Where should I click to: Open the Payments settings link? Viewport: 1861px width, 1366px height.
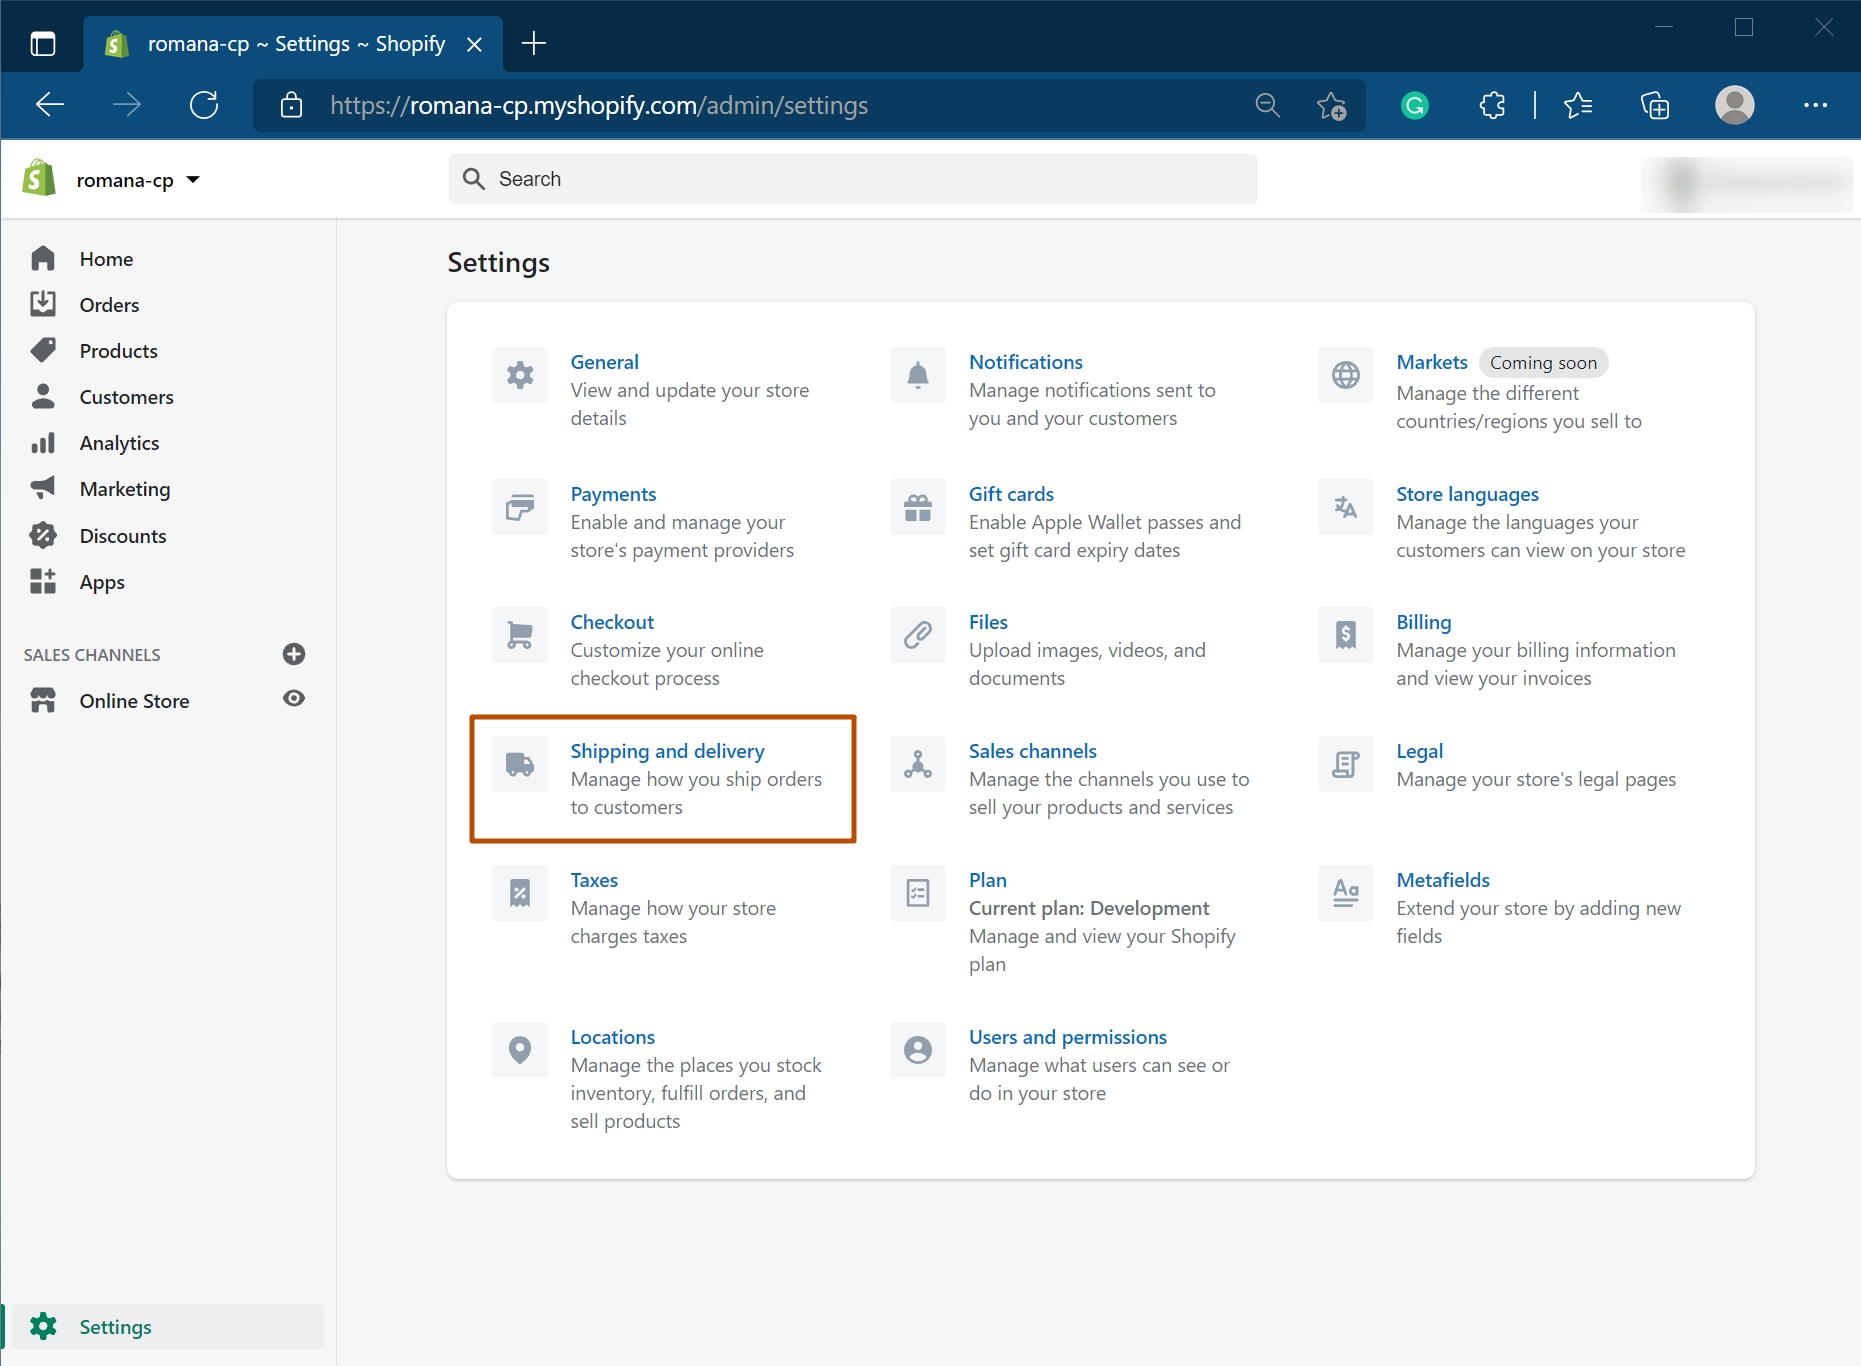coord(613,494)
